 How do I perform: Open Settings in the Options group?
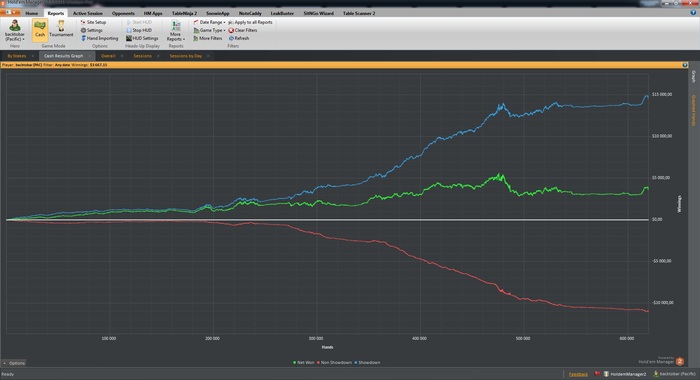tap(92, 30)
